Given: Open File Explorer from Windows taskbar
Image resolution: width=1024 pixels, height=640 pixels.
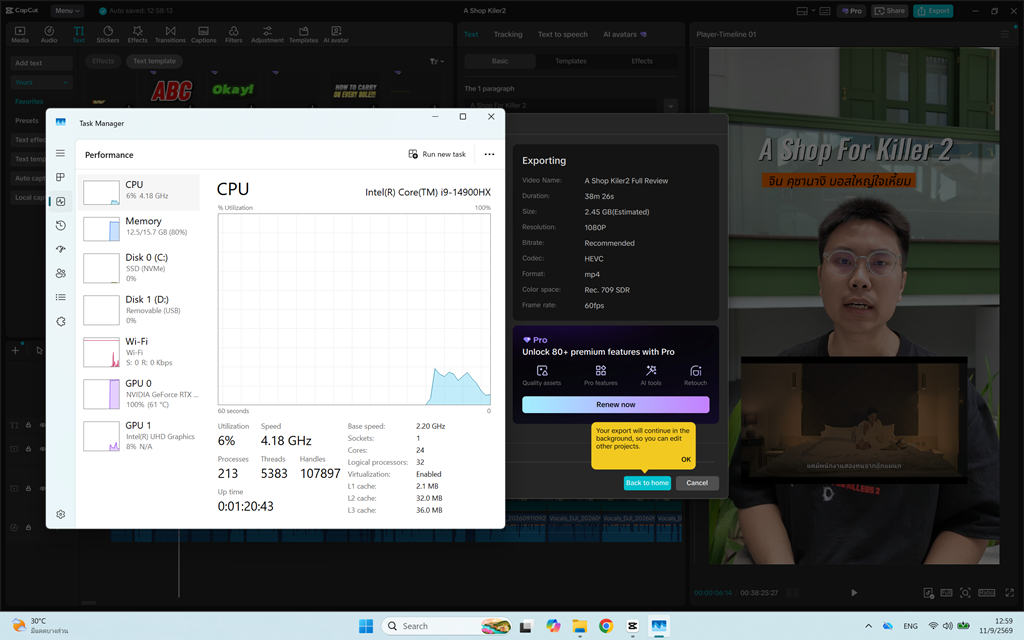Looking at the screenshot, I should pyautogui.click(x=579, y=626).
